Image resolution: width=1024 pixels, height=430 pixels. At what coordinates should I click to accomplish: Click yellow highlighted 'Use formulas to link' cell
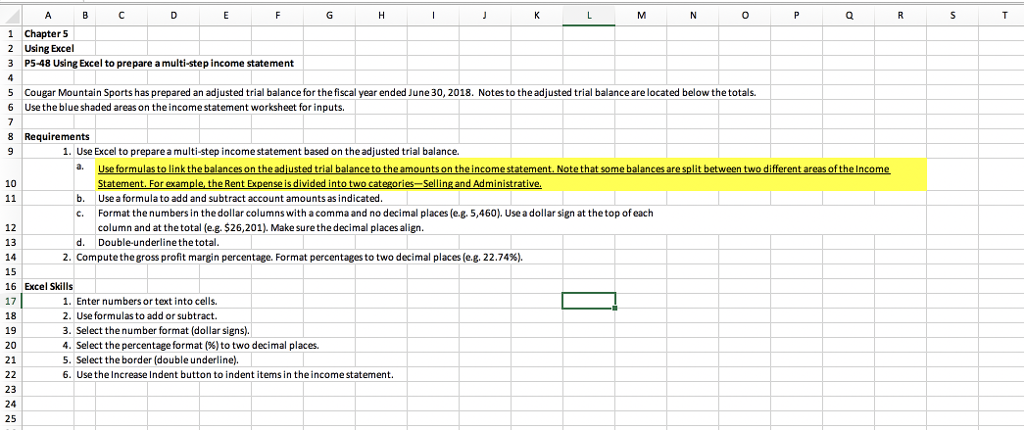(511, 175)
